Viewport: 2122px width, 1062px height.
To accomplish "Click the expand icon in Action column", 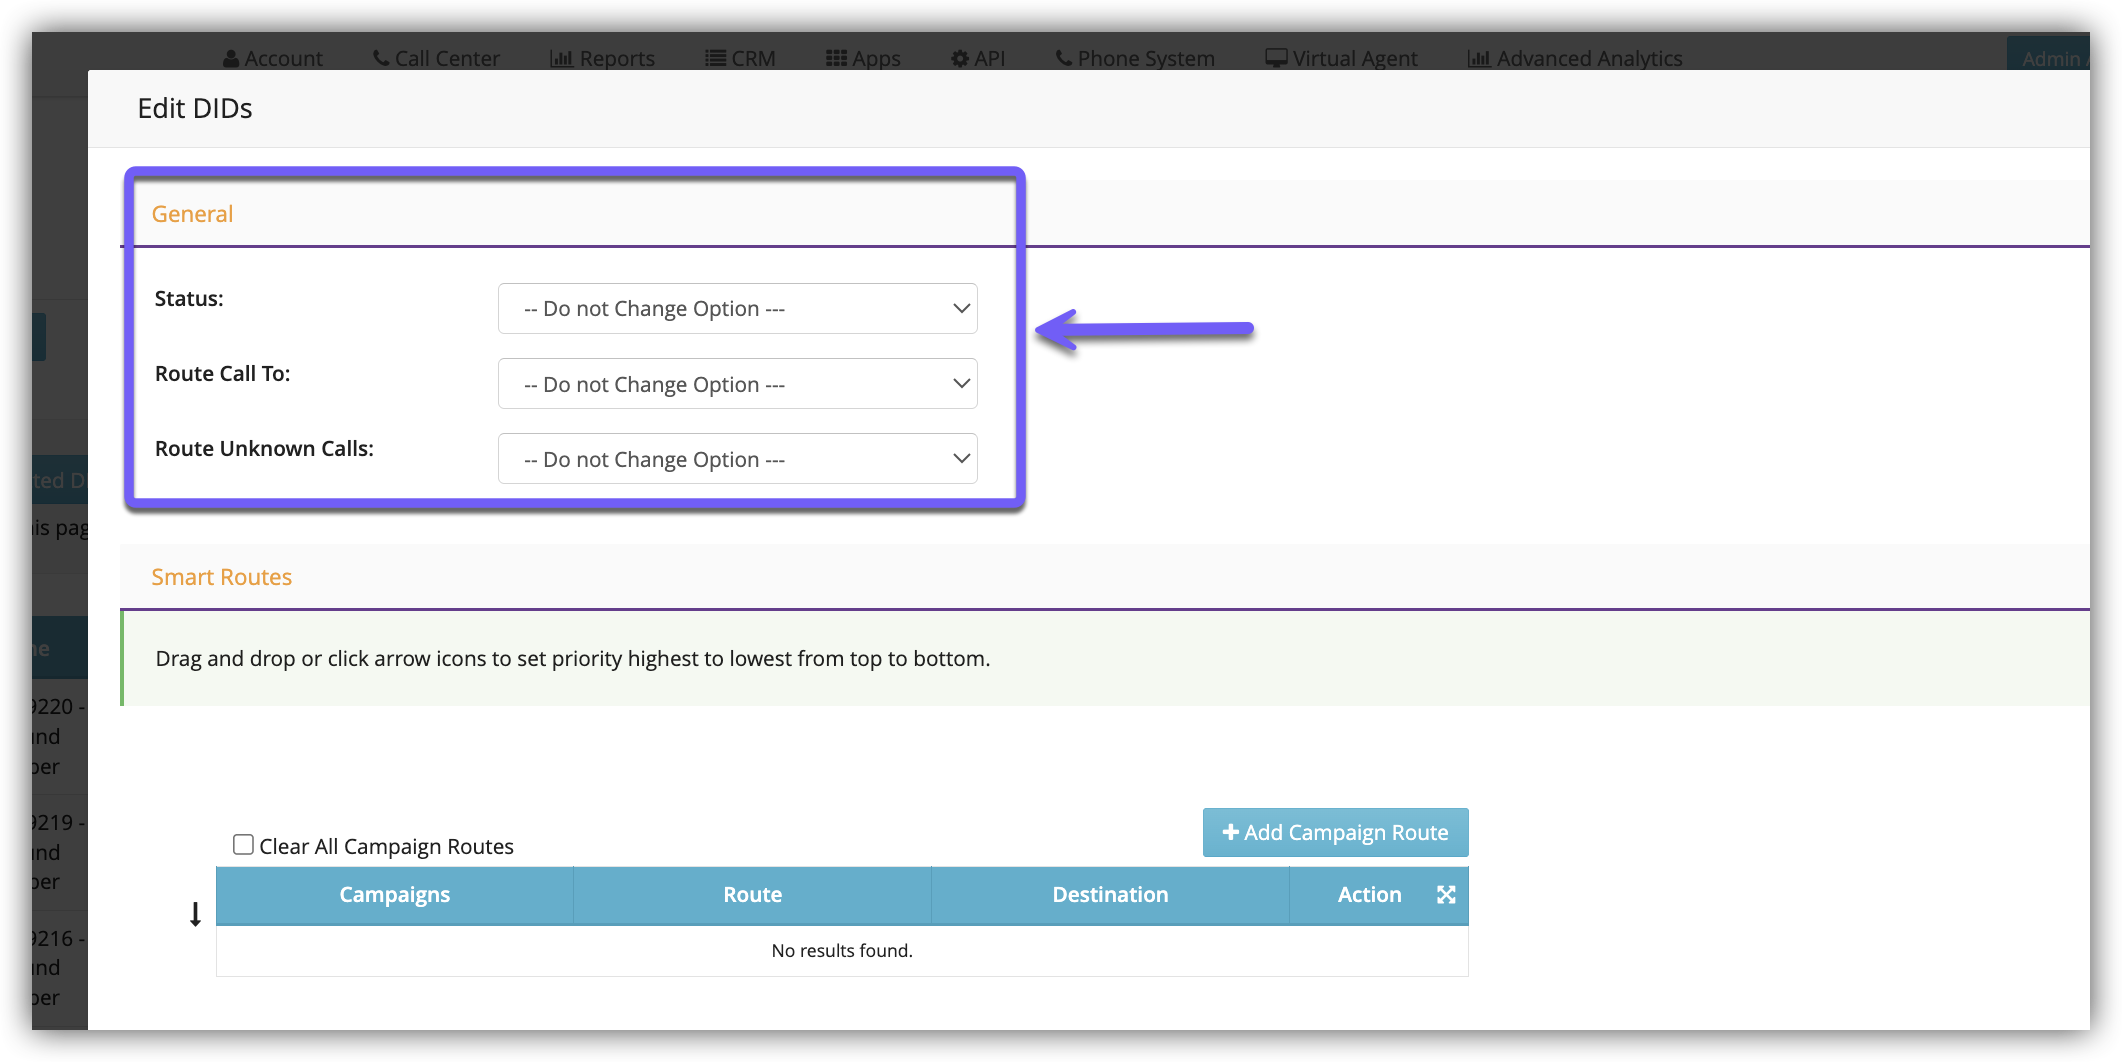I will point(1446,895).
